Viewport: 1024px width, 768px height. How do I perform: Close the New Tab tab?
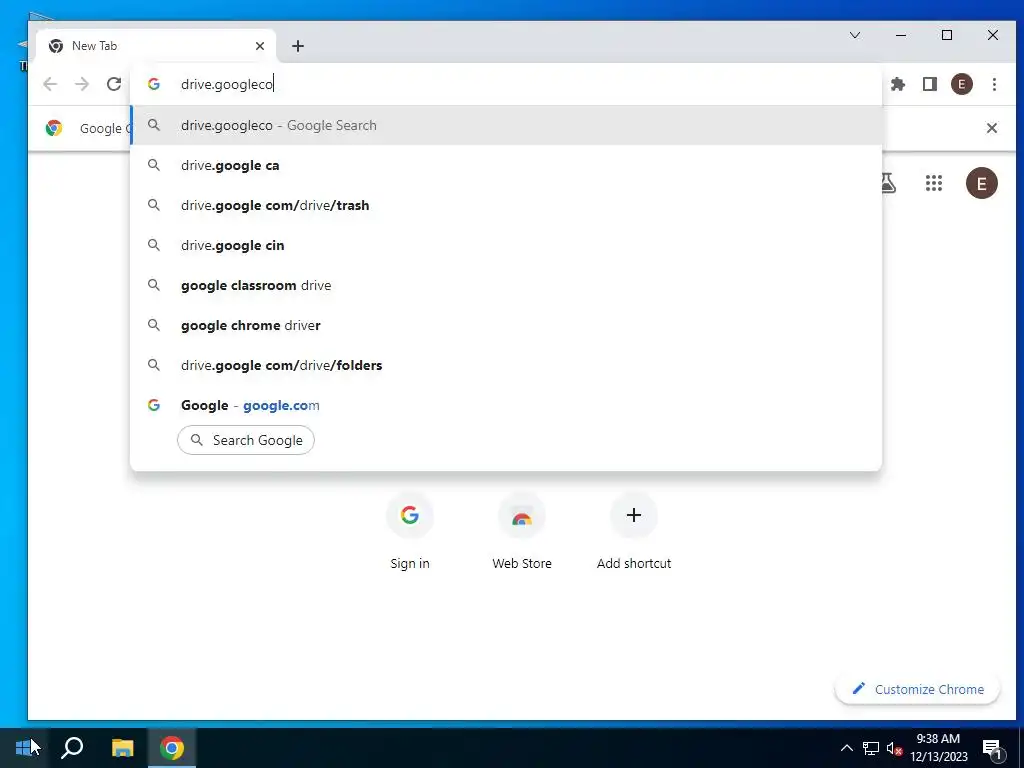tap(260, 46)
